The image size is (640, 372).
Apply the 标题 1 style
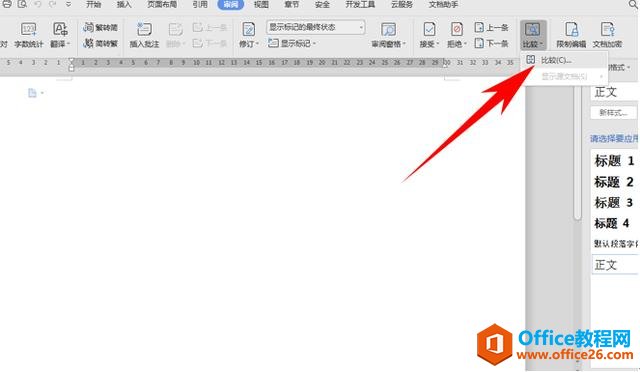(615, 161)
